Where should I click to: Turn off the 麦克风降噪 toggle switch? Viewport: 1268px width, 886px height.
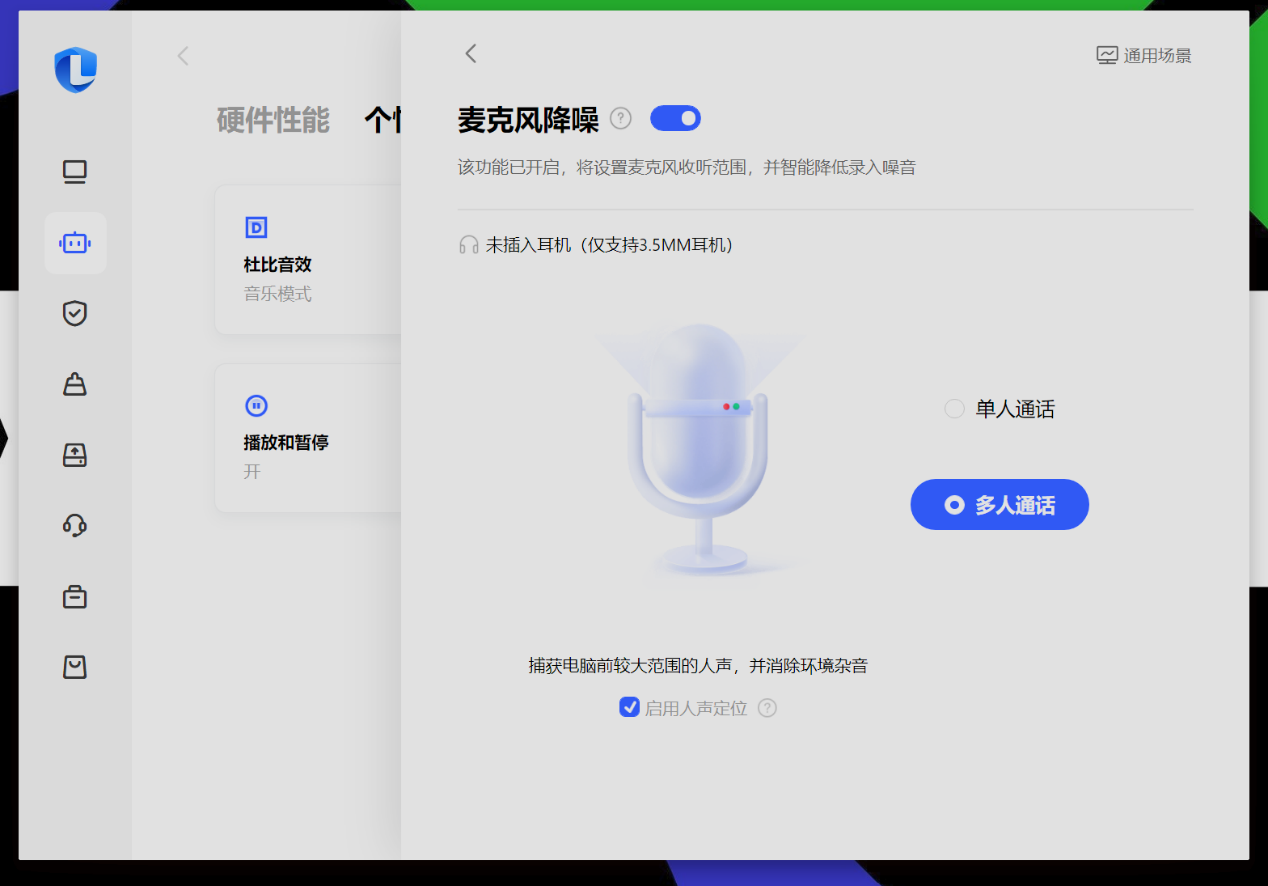(x=675, y=119)
